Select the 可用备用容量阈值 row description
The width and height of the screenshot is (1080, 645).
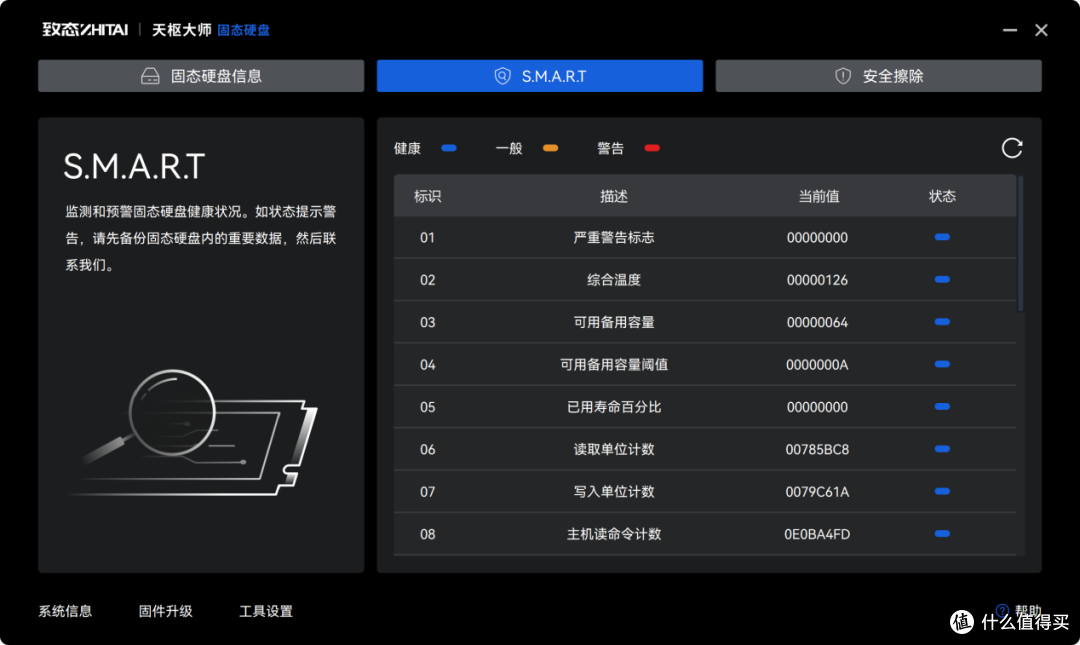[x=614, y=365]
